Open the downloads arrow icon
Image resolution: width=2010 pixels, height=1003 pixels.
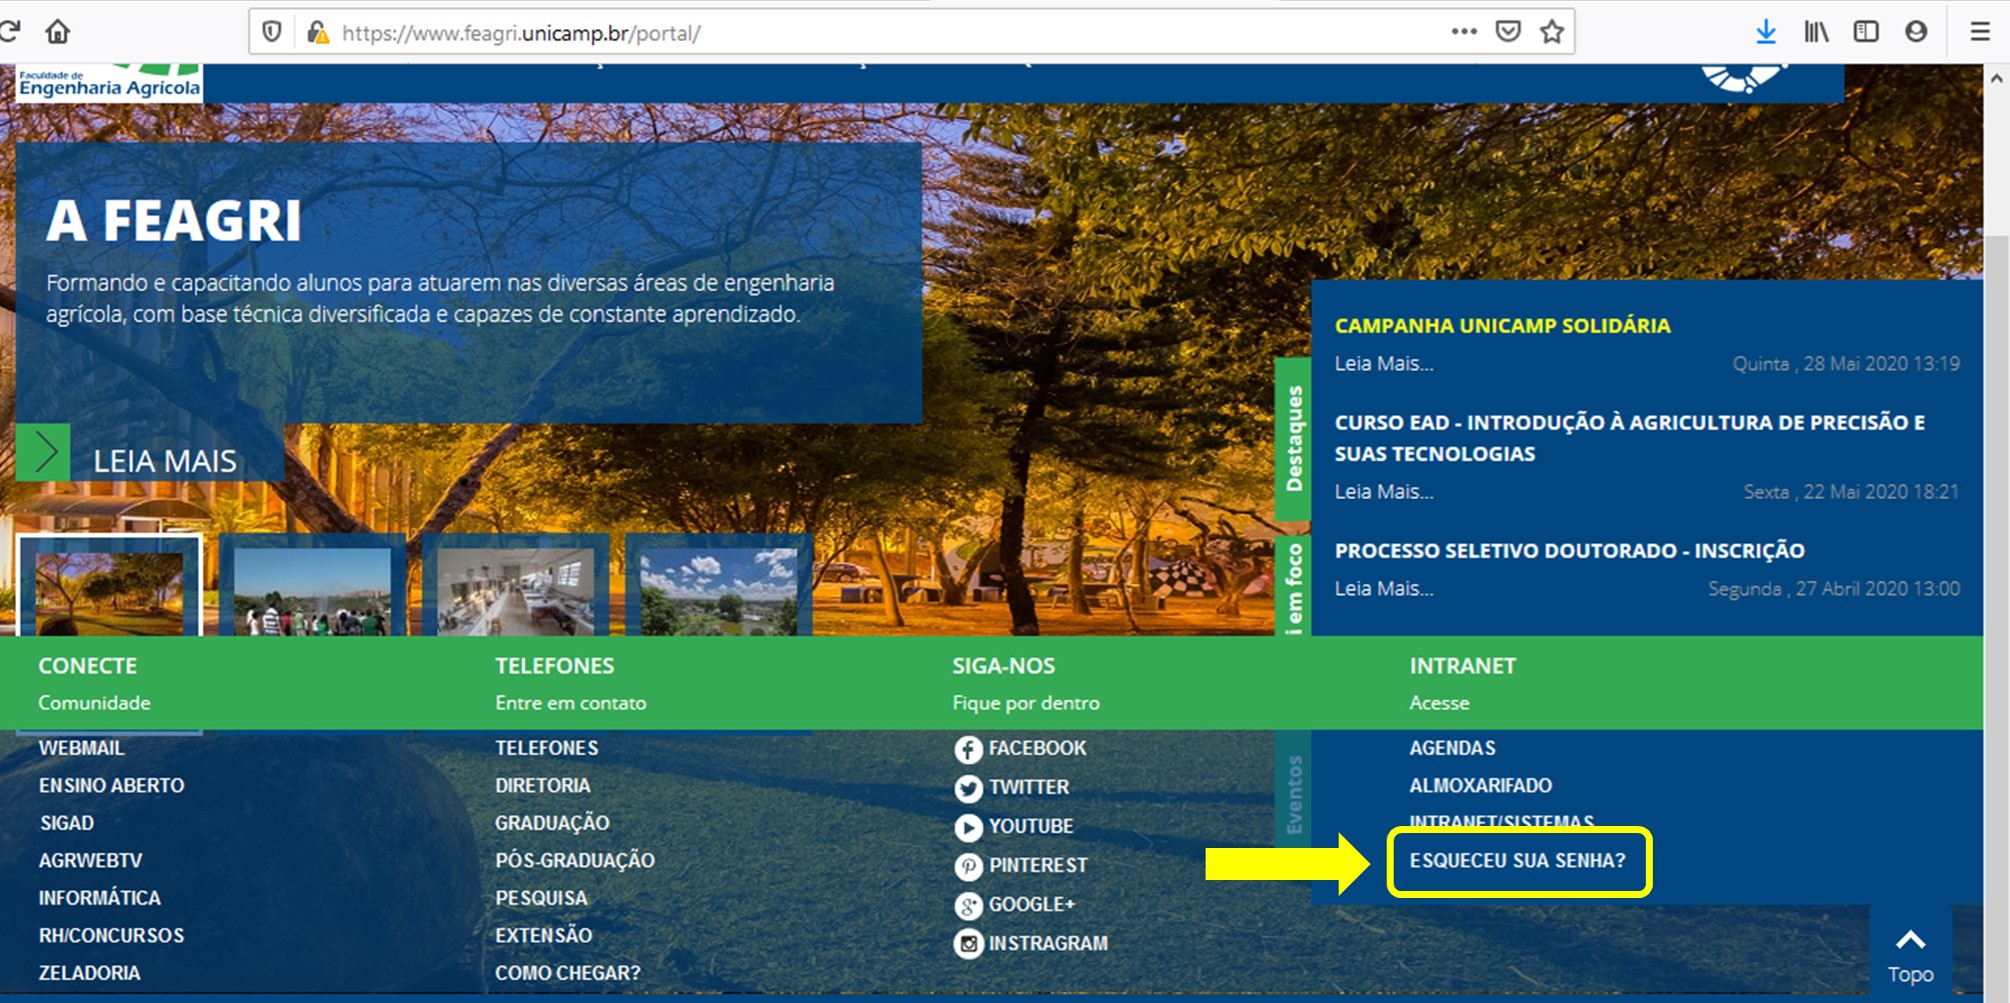[x=1766, y=32]
